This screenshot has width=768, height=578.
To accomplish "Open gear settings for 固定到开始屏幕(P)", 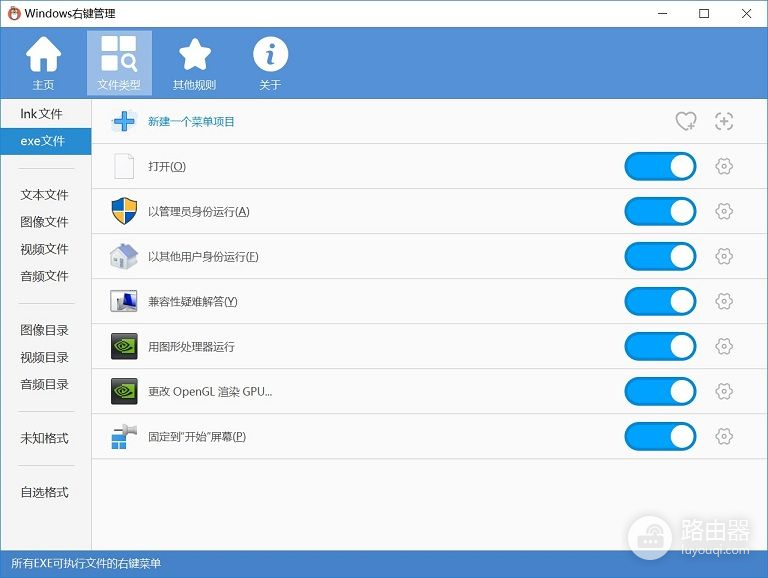I will pyautogui.click(x=724, y=436).
